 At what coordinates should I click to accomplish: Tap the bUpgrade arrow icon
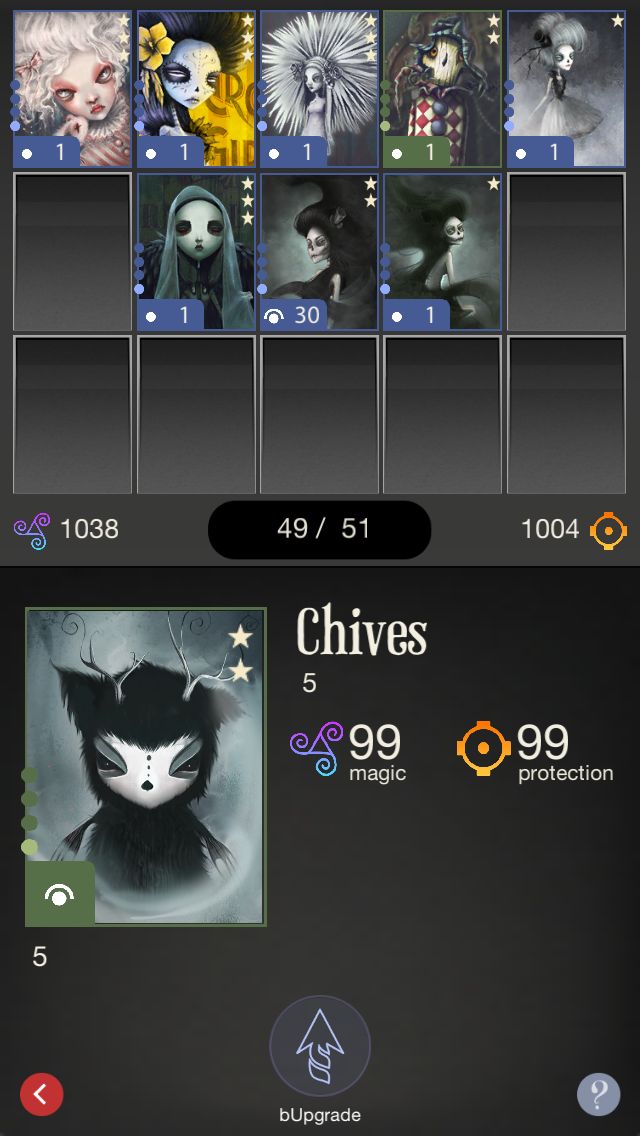(x=320, y=1046)
